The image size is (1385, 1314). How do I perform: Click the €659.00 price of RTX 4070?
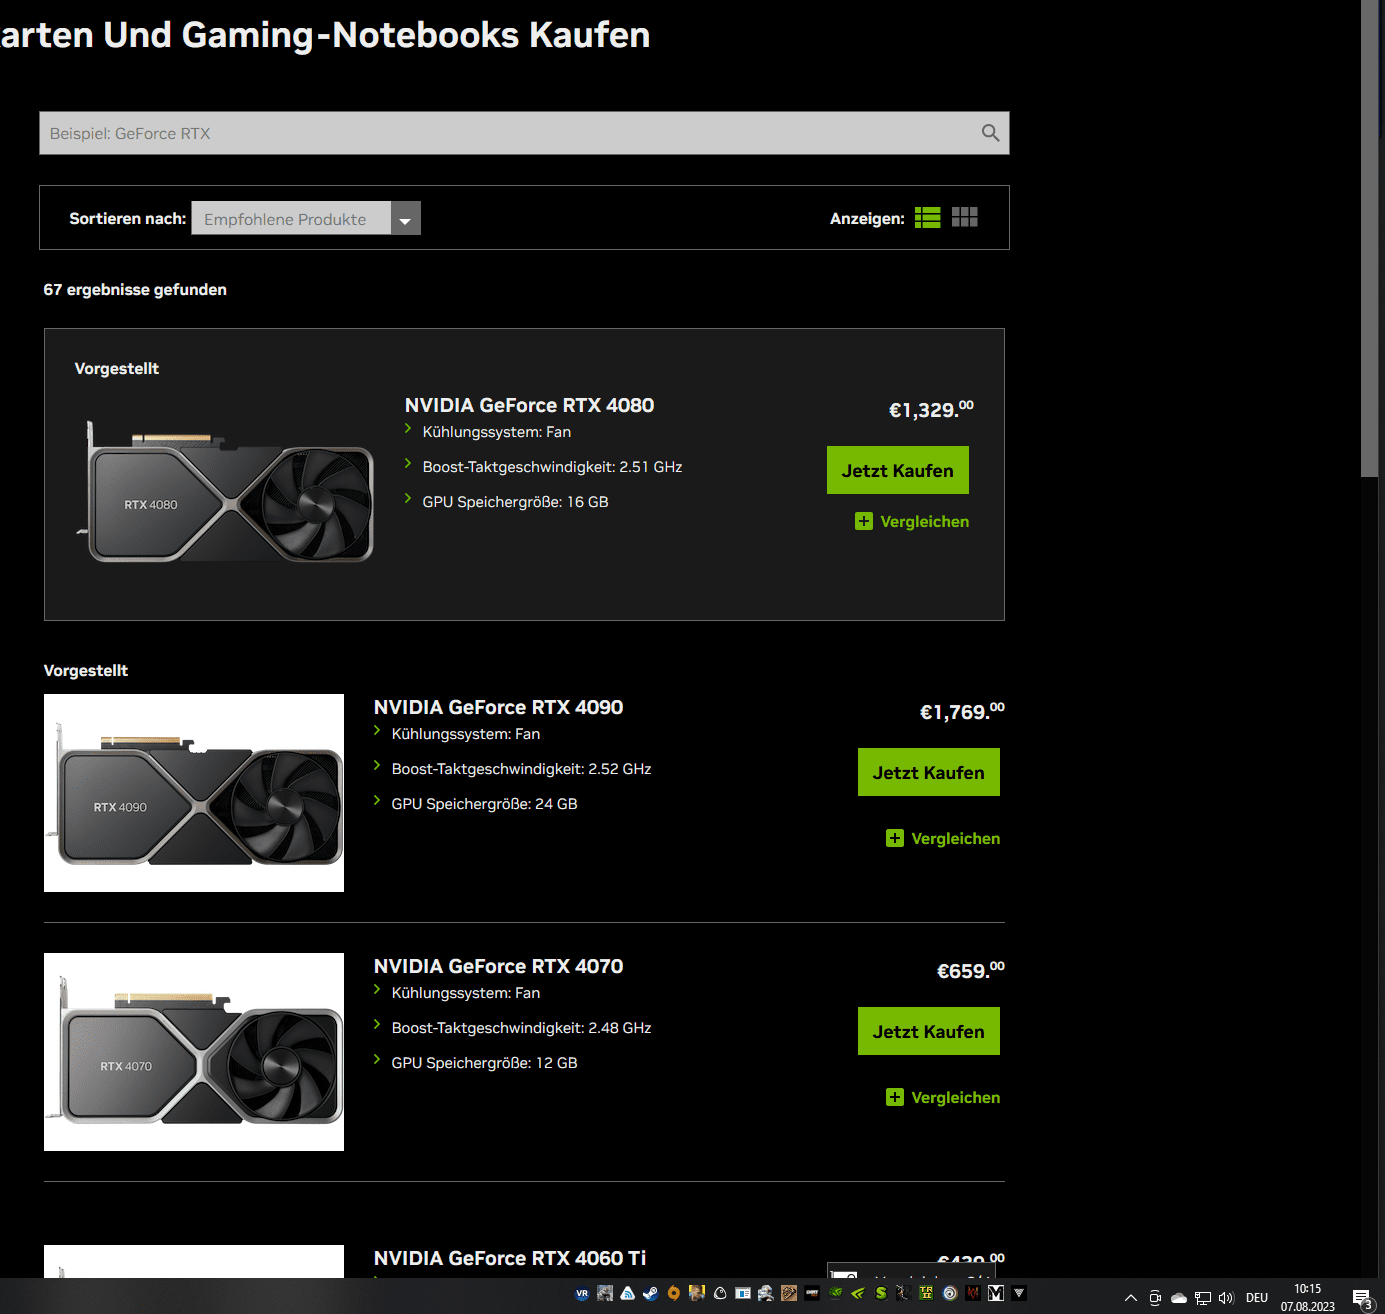[x=970, y=970]
